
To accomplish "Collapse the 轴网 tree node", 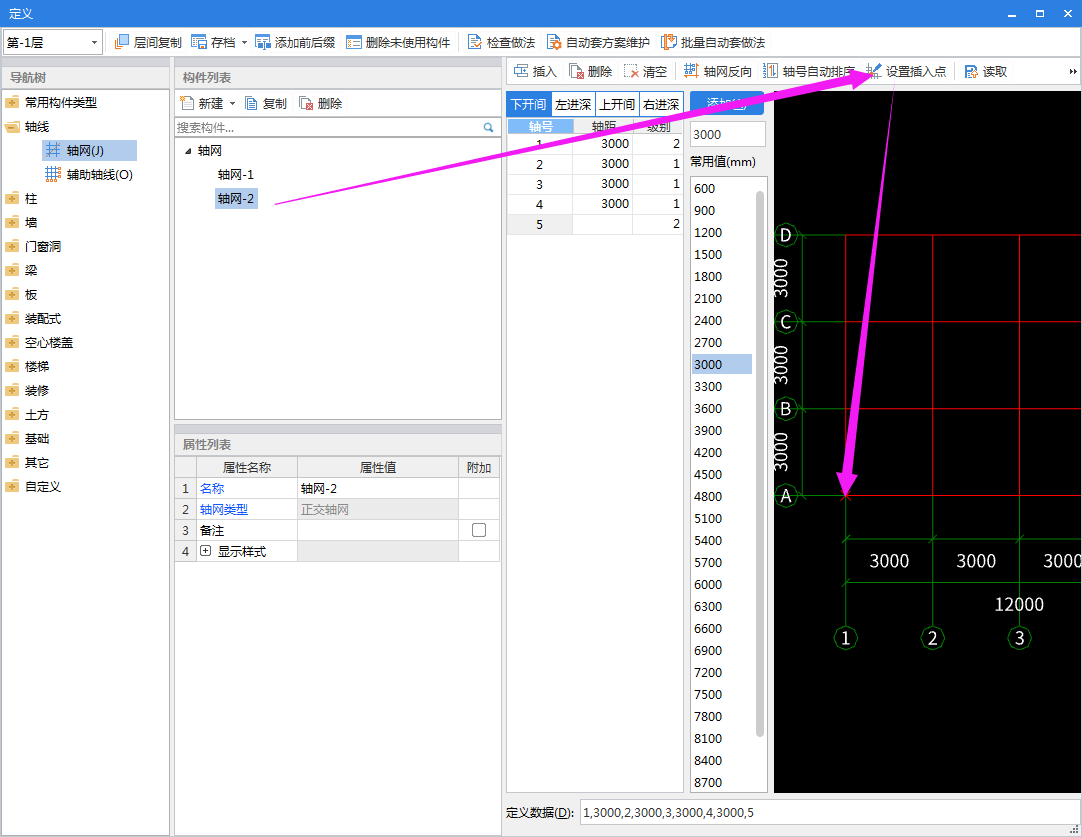I will pos(188,151).
